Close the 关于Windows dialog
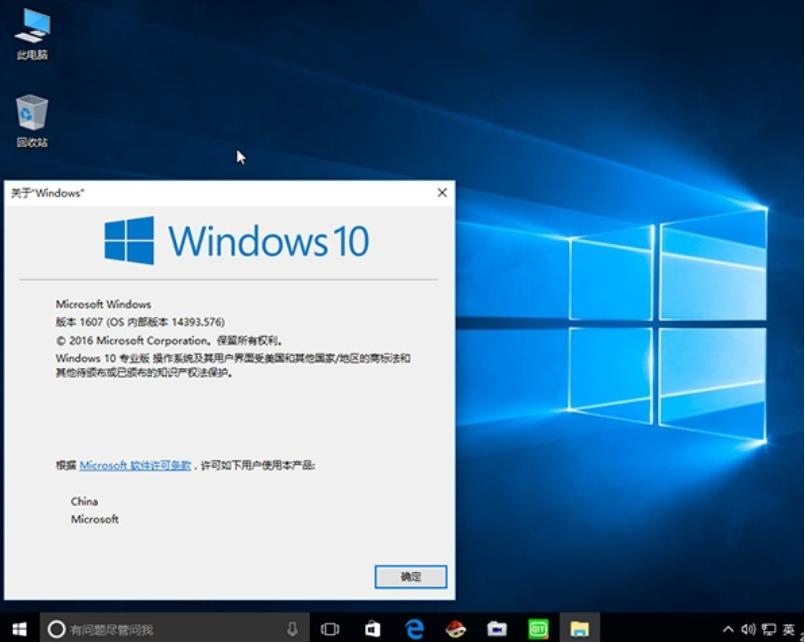The height and width of the screenshot is (643, 805). [441, 191]
